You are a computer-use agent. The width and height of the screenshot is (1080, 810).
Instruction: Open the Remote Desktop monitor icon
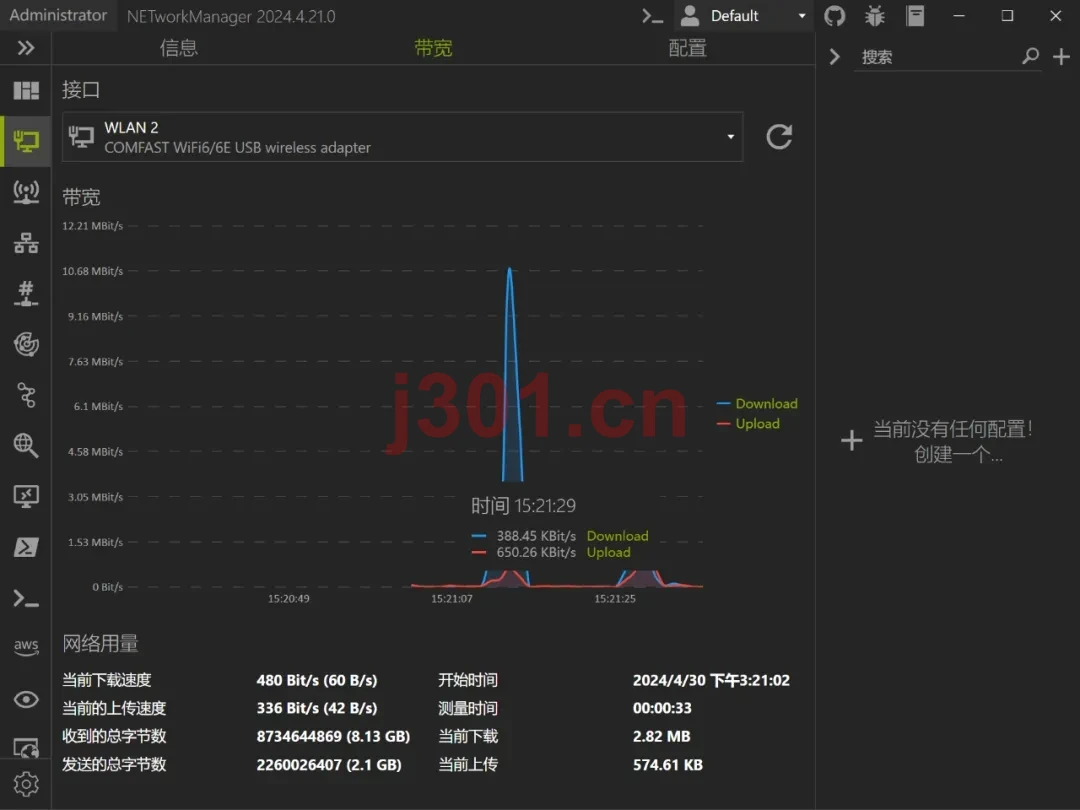[25, 497]
